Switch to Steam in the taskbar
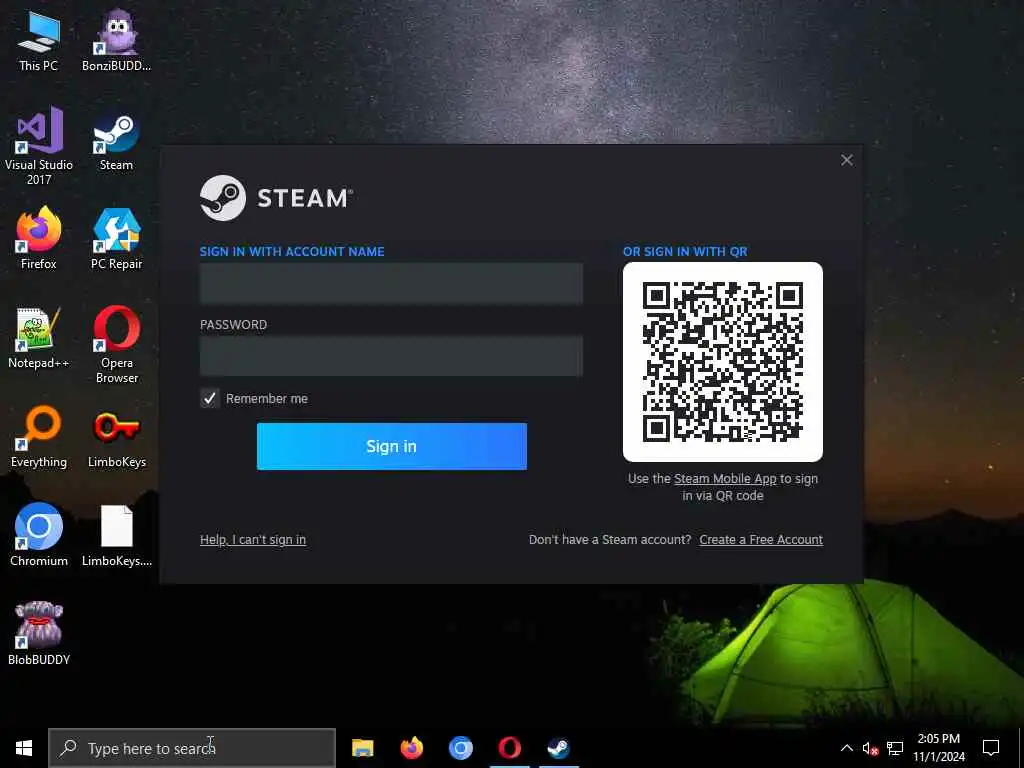The width and height of the screenshot is (1024, 768). [x=558, y=748]
